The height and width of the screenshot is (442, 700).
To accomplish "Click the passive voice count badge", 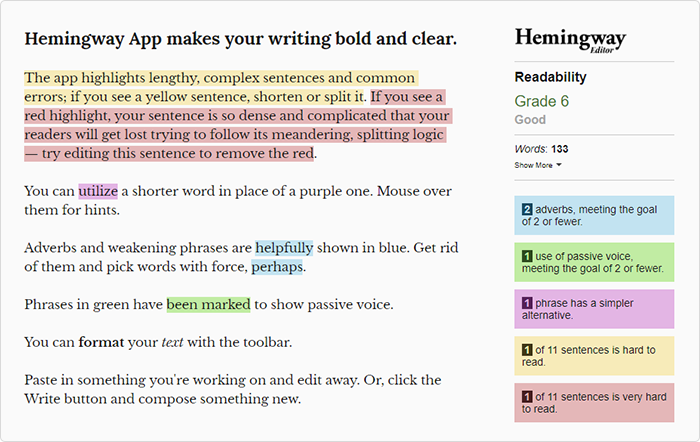I will [x=527, y=256].
